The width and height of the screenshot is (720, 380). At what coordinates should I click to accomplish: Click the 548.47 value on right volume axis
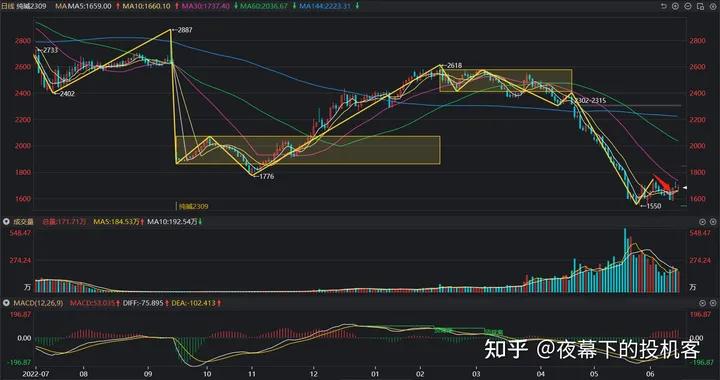click(700, 233)
